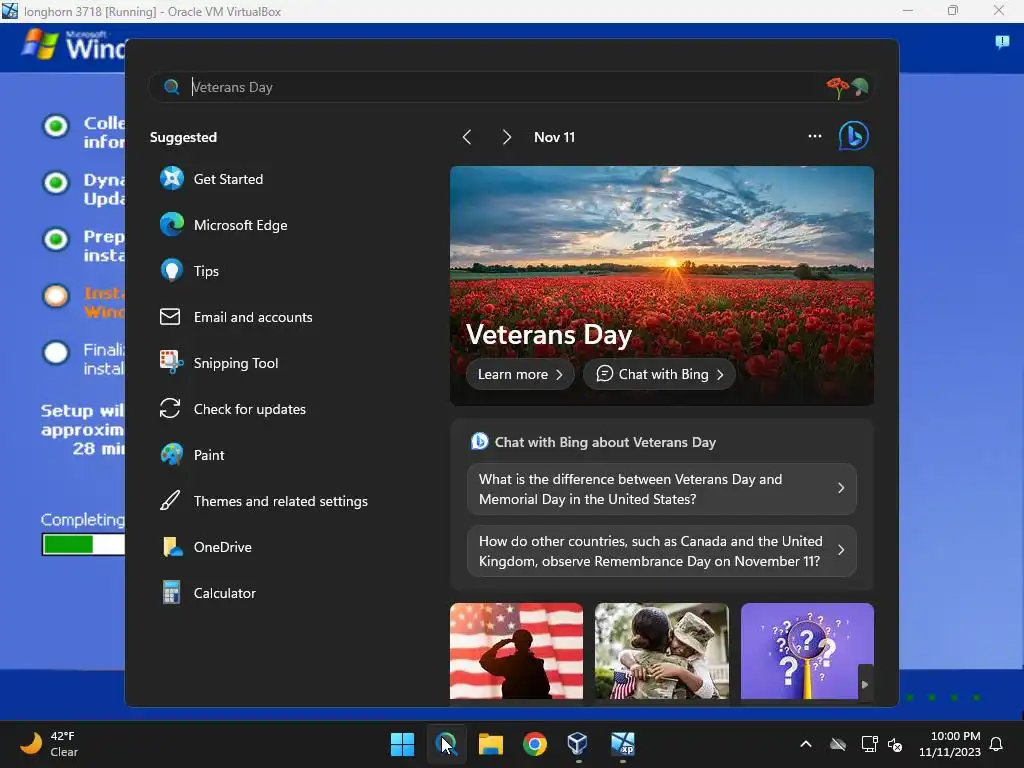1024x768 pixels.
Task: Open File Explorer from the taskbar
Action: coord(490,744)
